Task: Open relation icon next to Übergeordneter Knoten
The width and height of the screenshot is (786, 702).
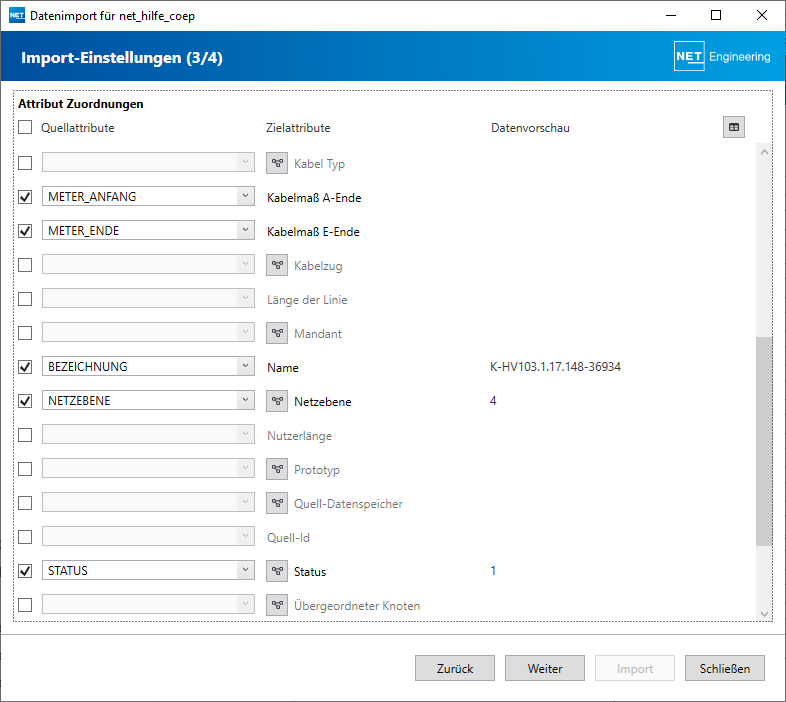Action: pos(277,605)
